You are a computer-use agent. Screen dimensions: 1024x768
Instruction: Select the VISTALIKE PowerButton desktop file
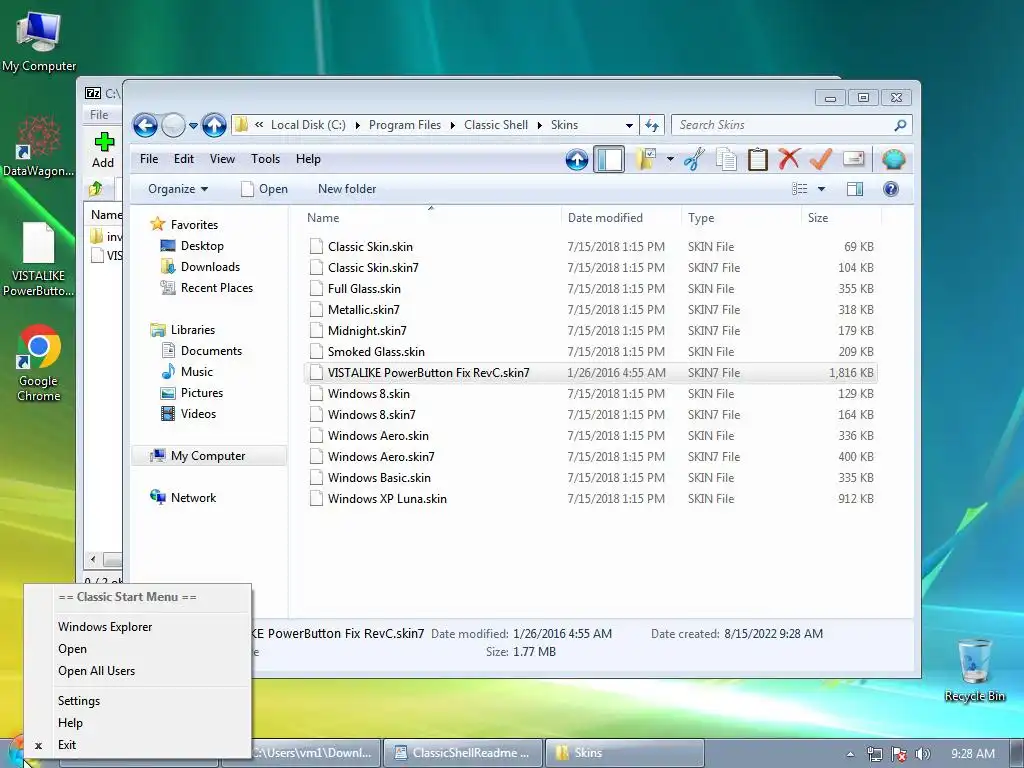point(38,259)
